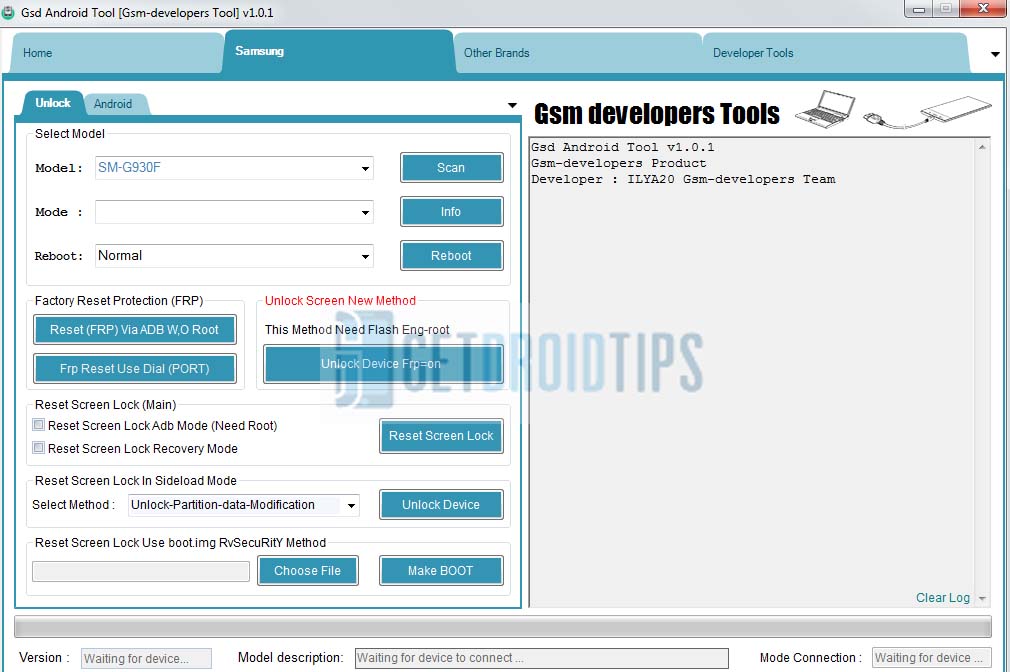Click Unlock Device Frp=on button

click(x=383, y=364)
